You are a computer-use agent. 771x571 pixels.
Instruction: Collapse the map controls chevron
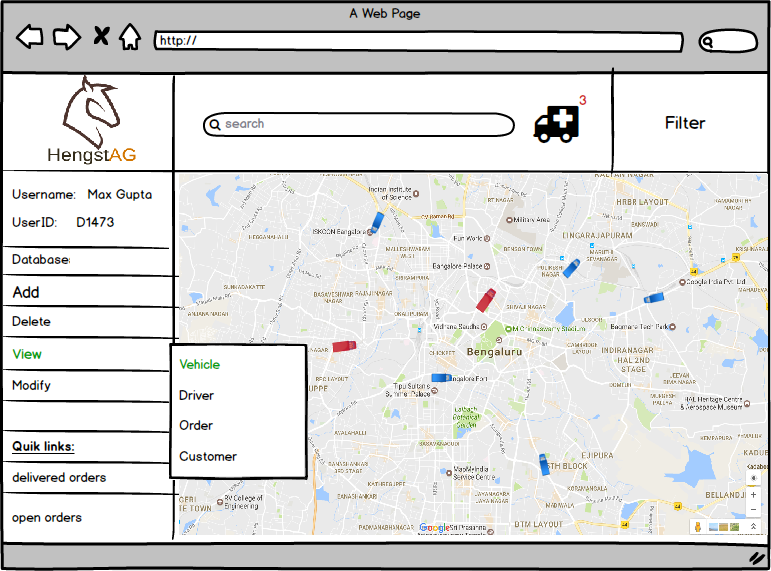753,526
